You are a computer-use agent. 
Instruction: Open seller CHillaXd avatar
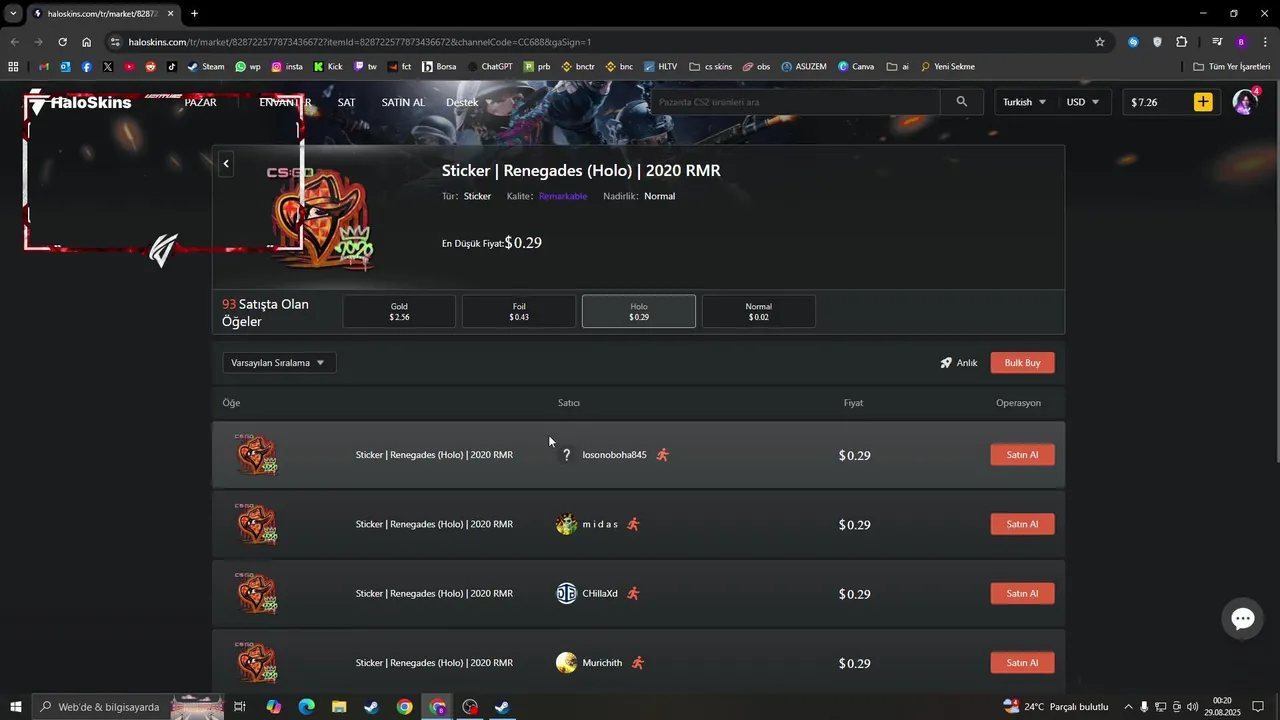click(567, 593)
